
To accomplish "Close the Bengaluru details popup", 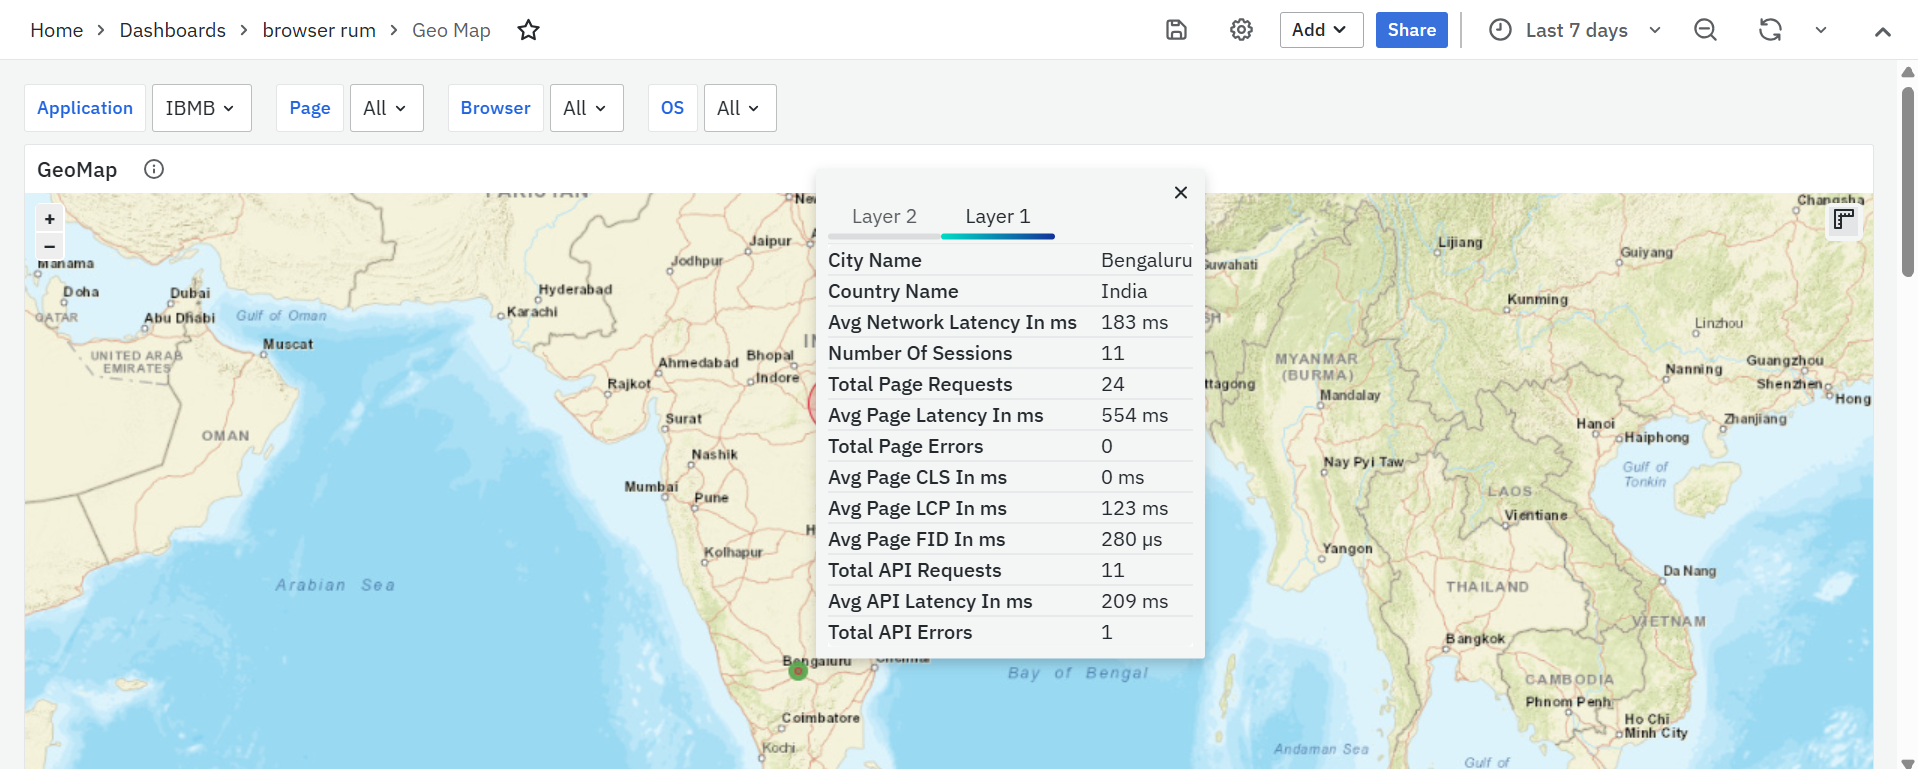I will 1181,192.
